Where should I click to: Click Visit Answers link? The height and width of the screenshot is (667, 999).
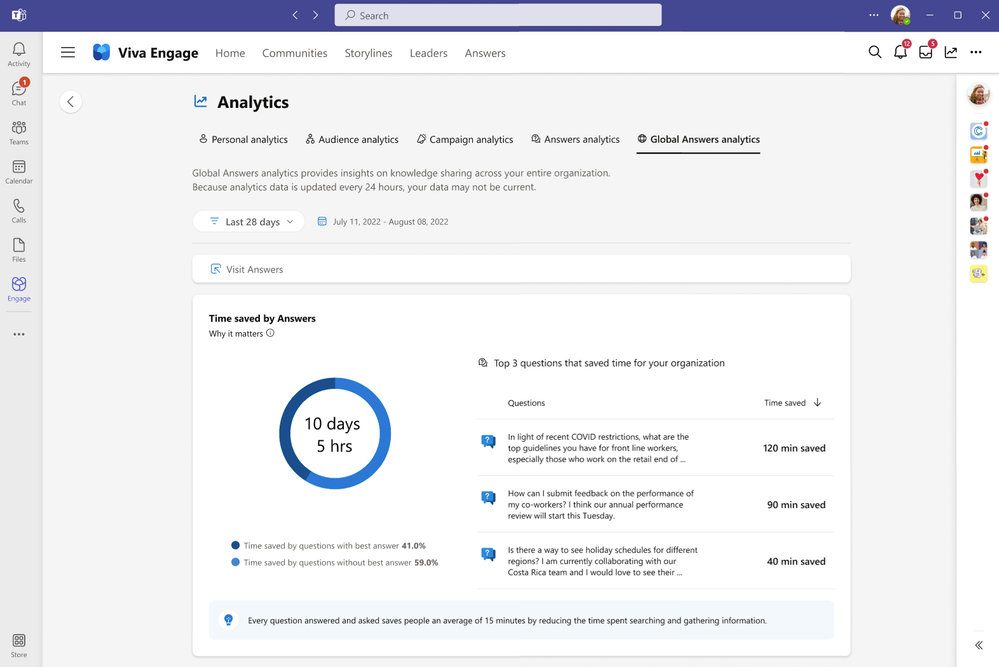247,269
